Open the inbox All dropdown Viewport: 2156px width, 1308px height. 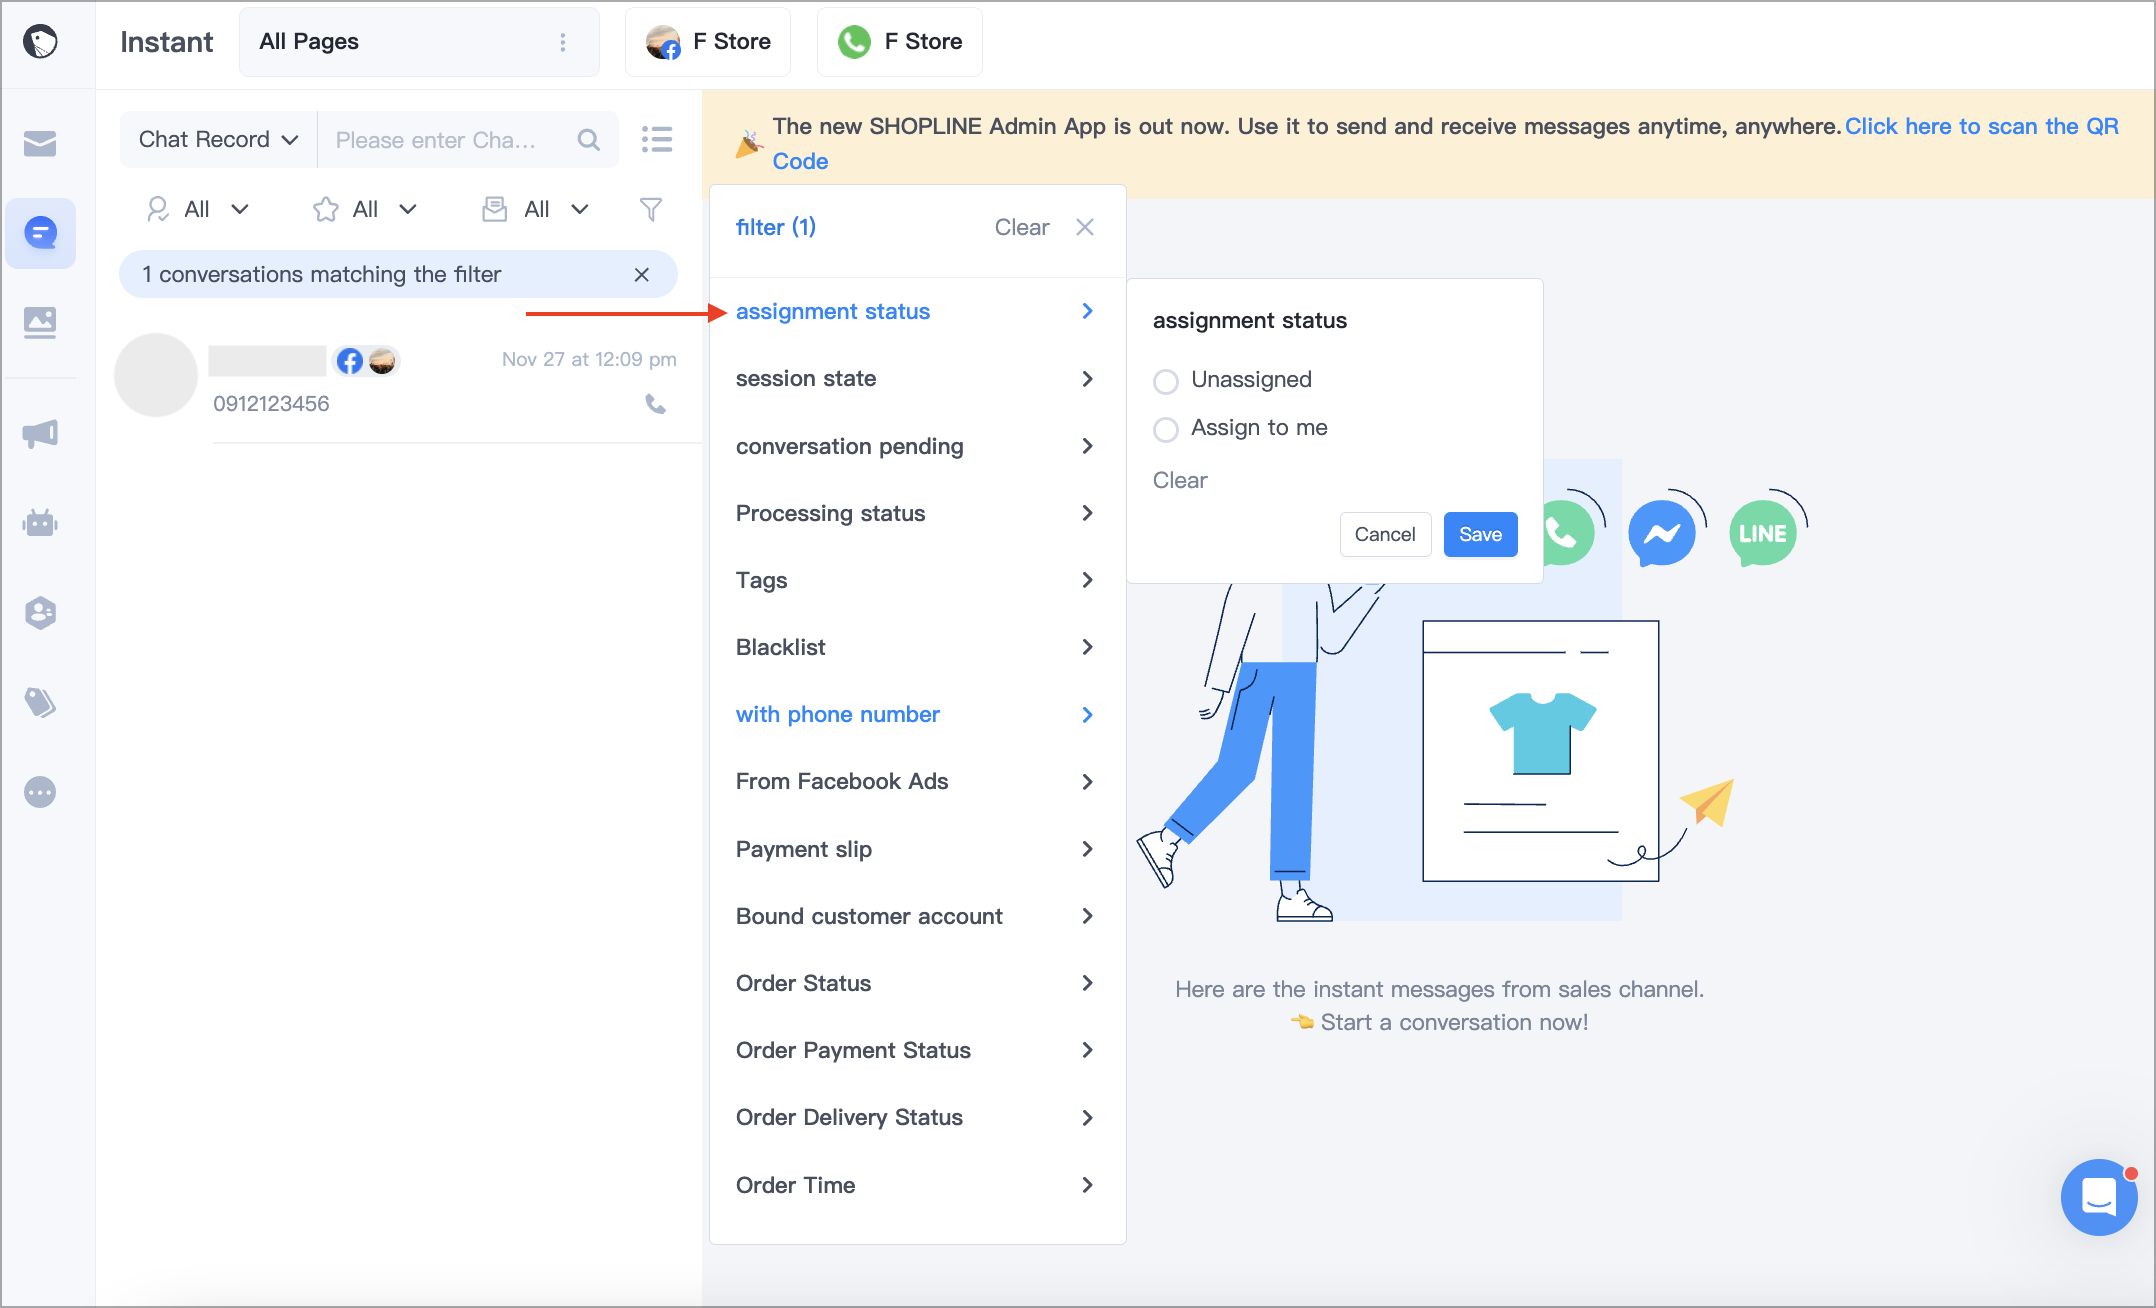536,209
